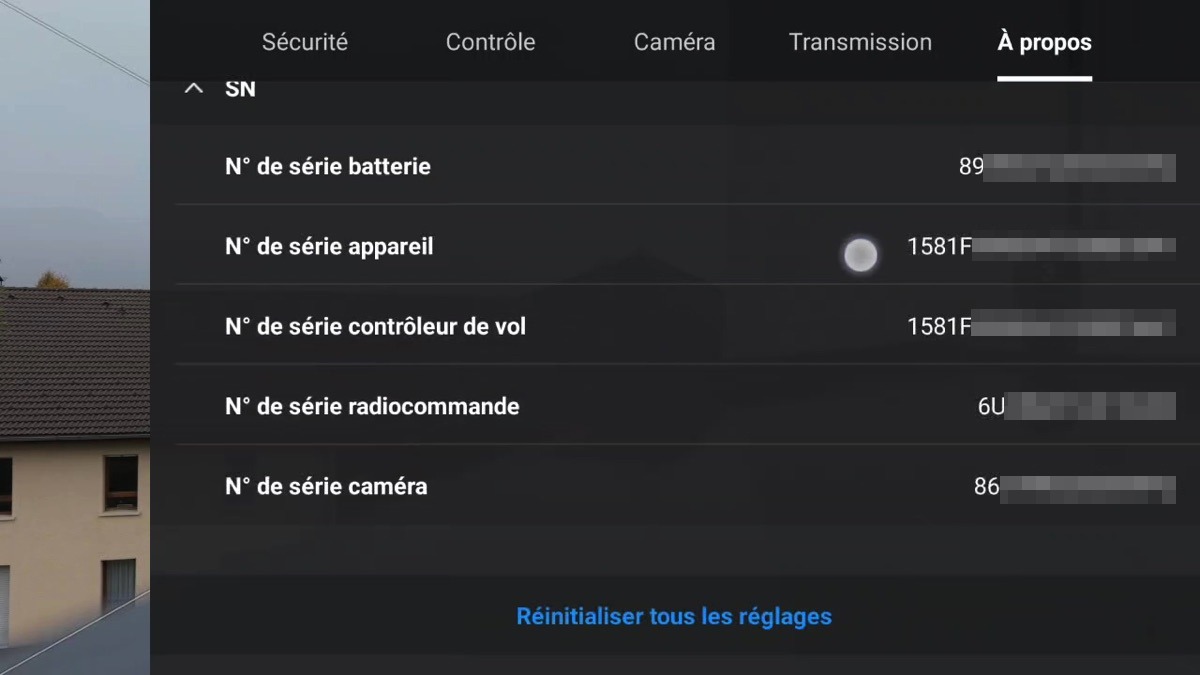Select the Transmission tab

pos(860,42)
